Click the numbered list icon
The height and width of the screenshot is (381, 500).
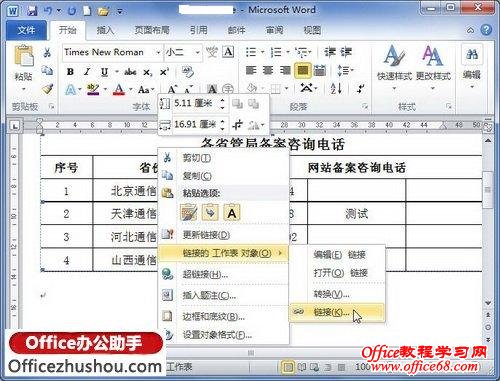pos(276,52)
